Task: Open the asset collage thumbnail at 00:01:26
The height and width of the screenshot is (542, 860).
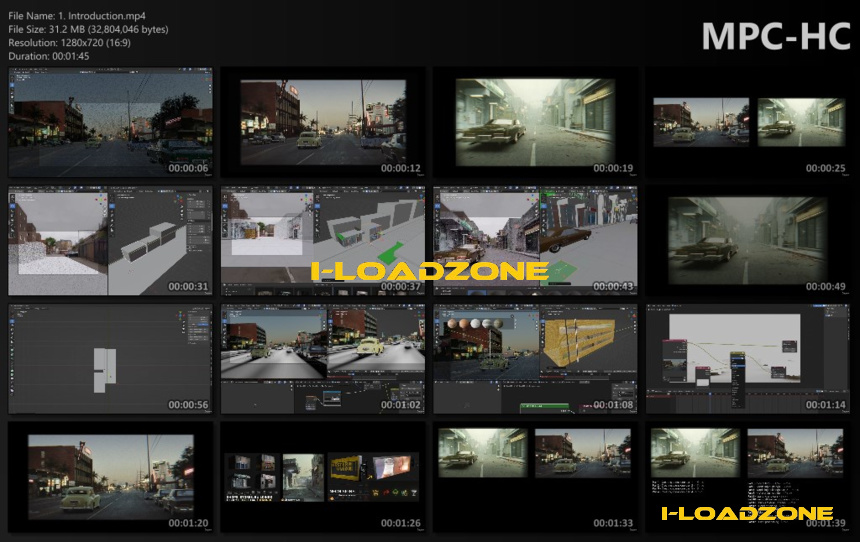Action: (322, 477)
